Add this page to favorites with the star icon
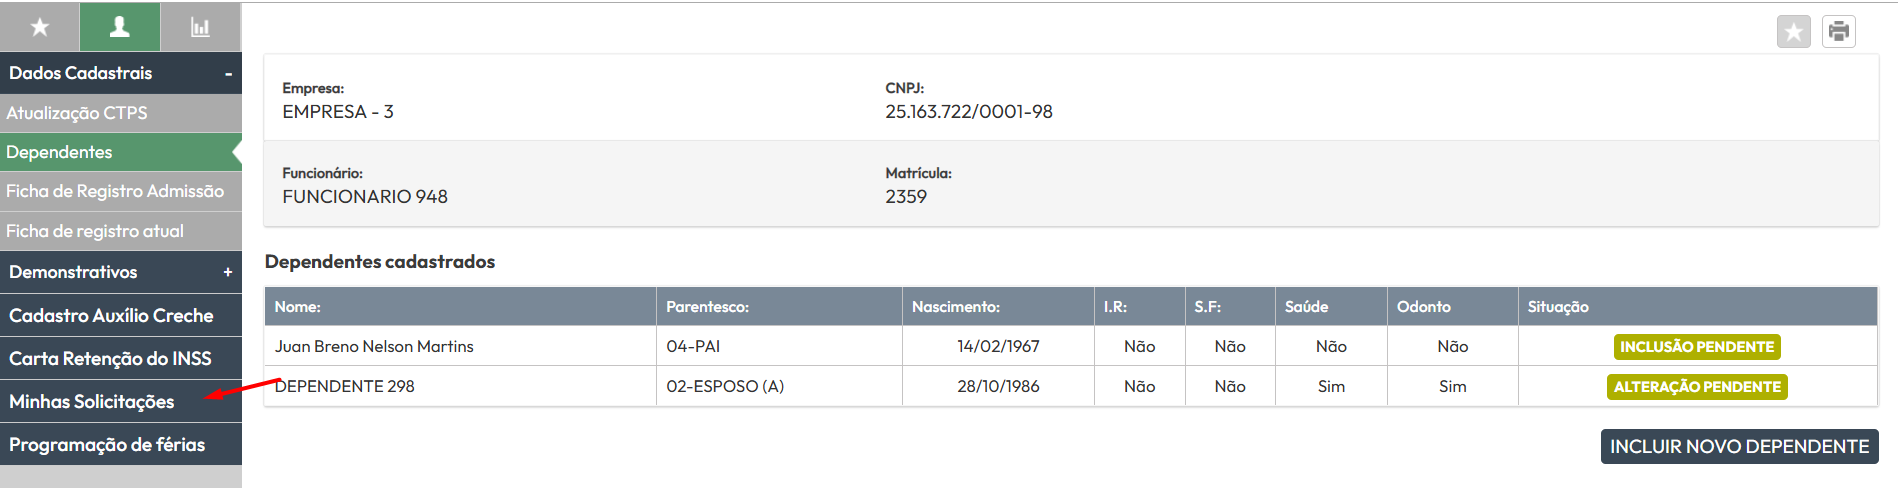The height and width of the screenshot is (488, 1898). coord(1793,32)
